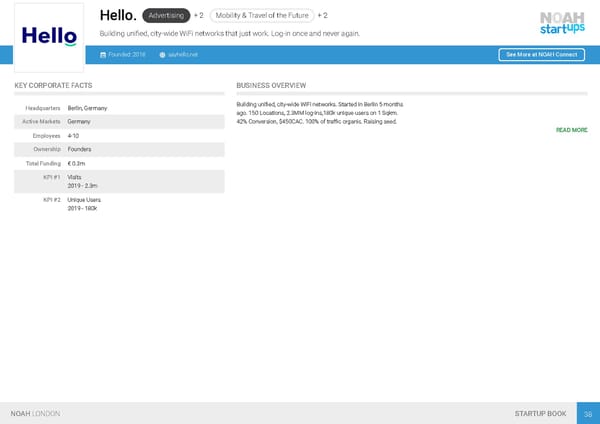This screenshot has height=424, width=600.
Task: Click the page number 38 box
Action: (588, 413)
